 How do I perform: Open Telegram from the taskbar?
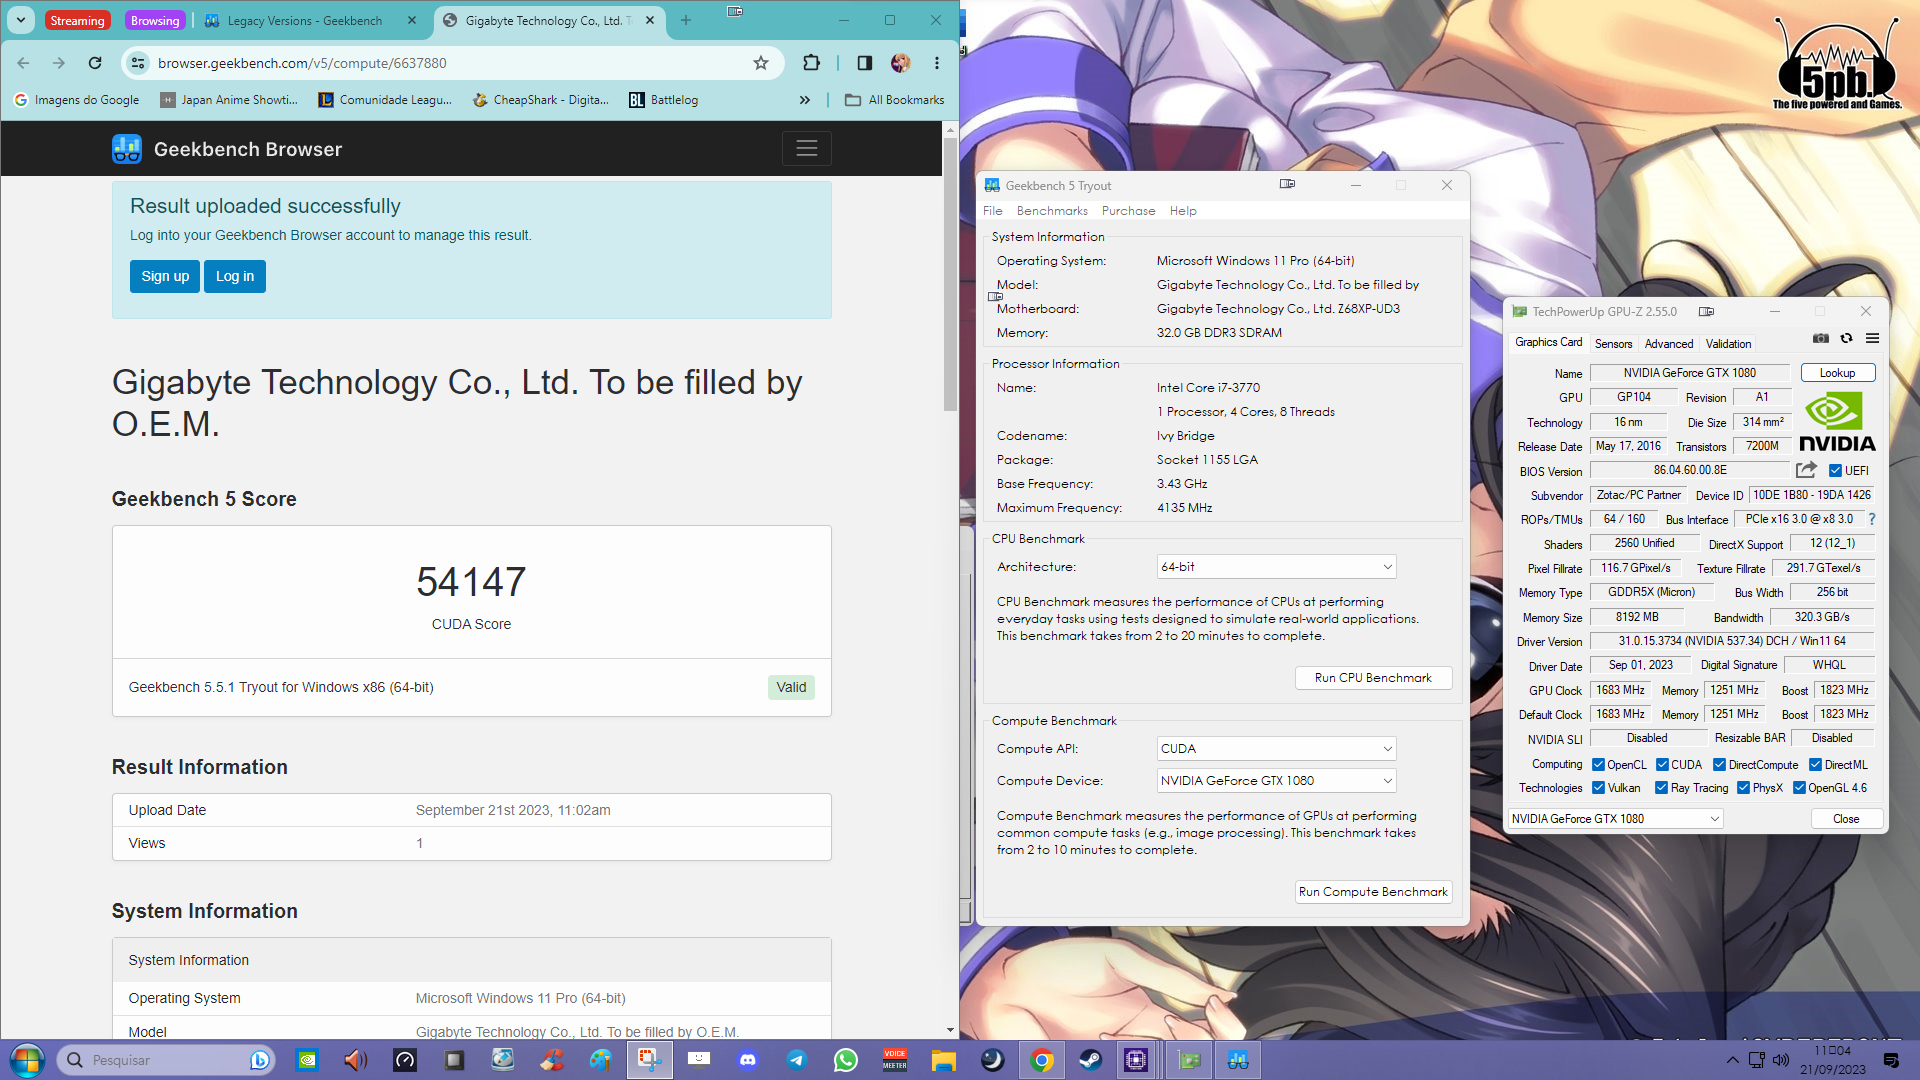(797, 1060)
